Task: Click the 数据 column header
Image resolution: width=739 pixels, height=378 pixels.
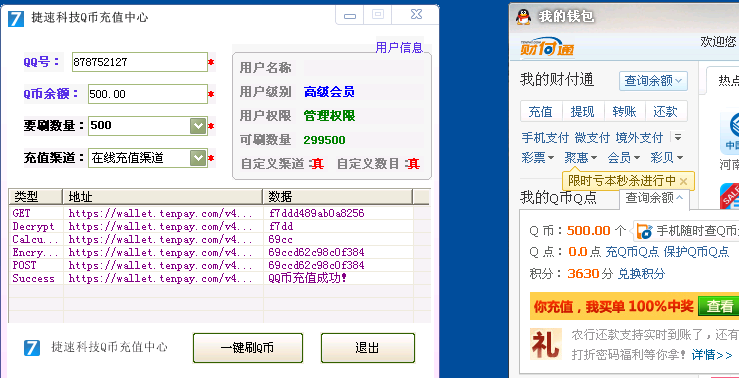Action: coord(337,196)
